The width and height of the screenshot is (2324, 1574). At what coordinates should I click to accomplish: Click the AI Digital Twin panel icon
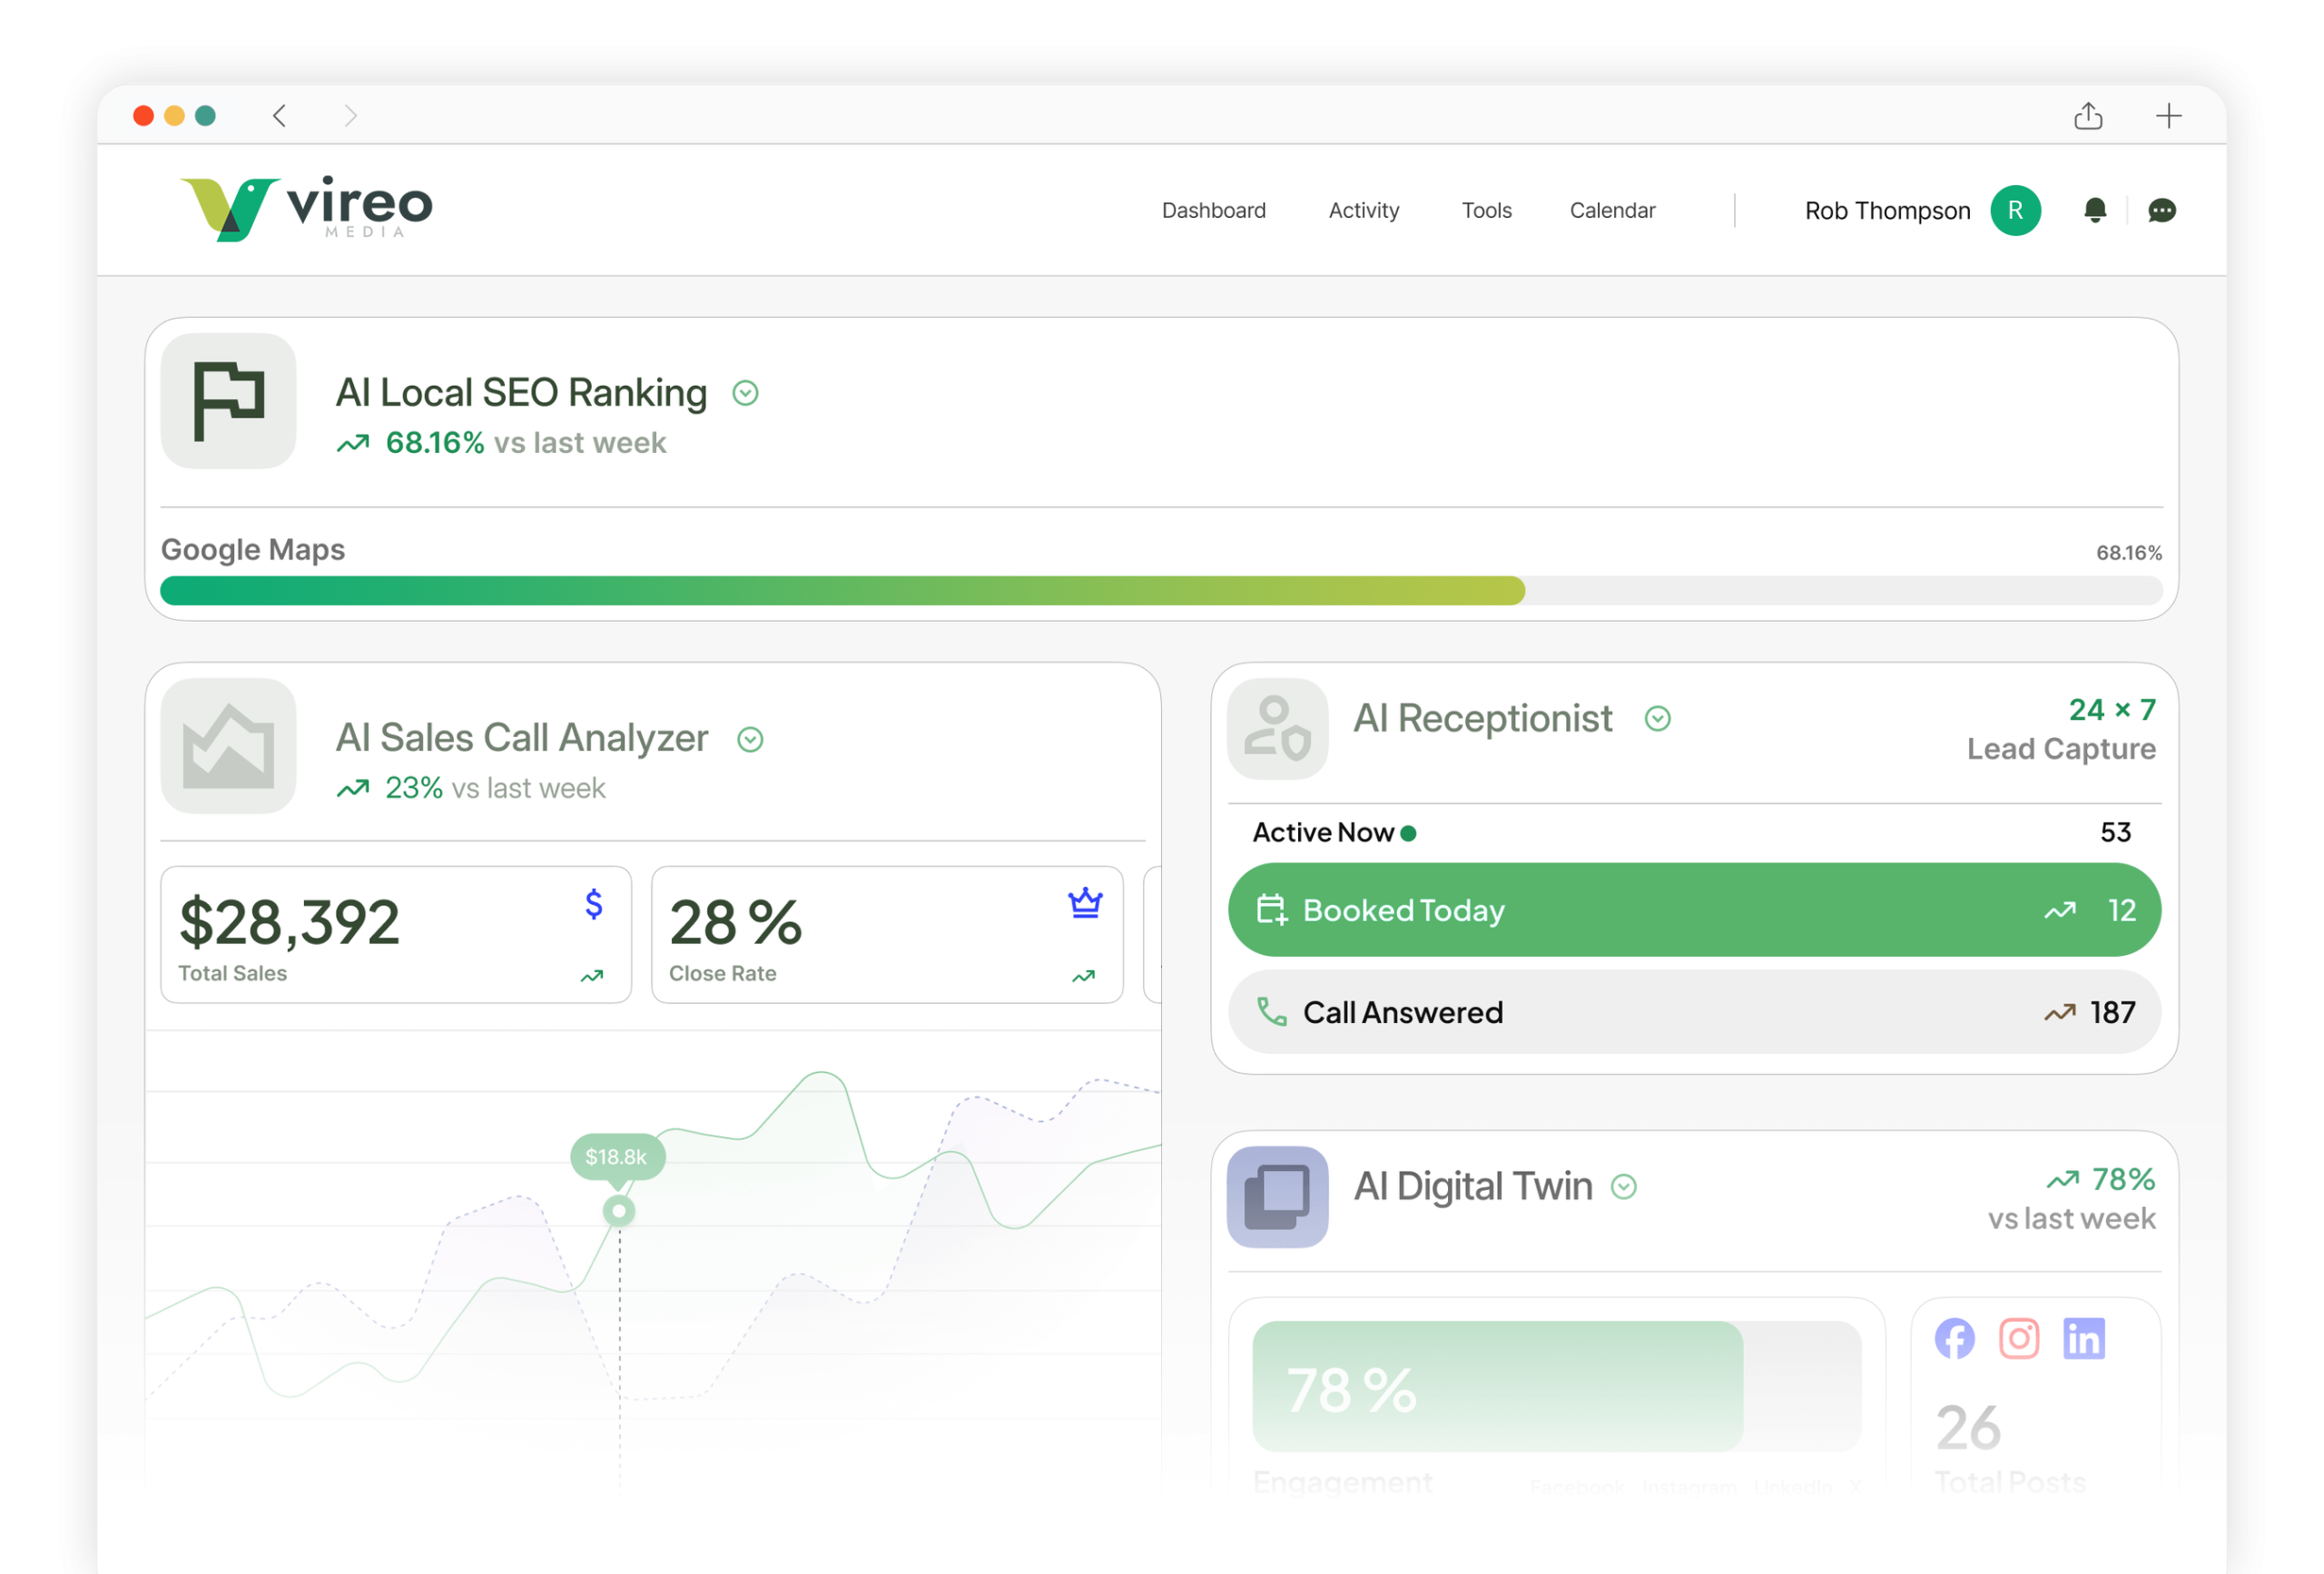click(x=1276, y=1198)
